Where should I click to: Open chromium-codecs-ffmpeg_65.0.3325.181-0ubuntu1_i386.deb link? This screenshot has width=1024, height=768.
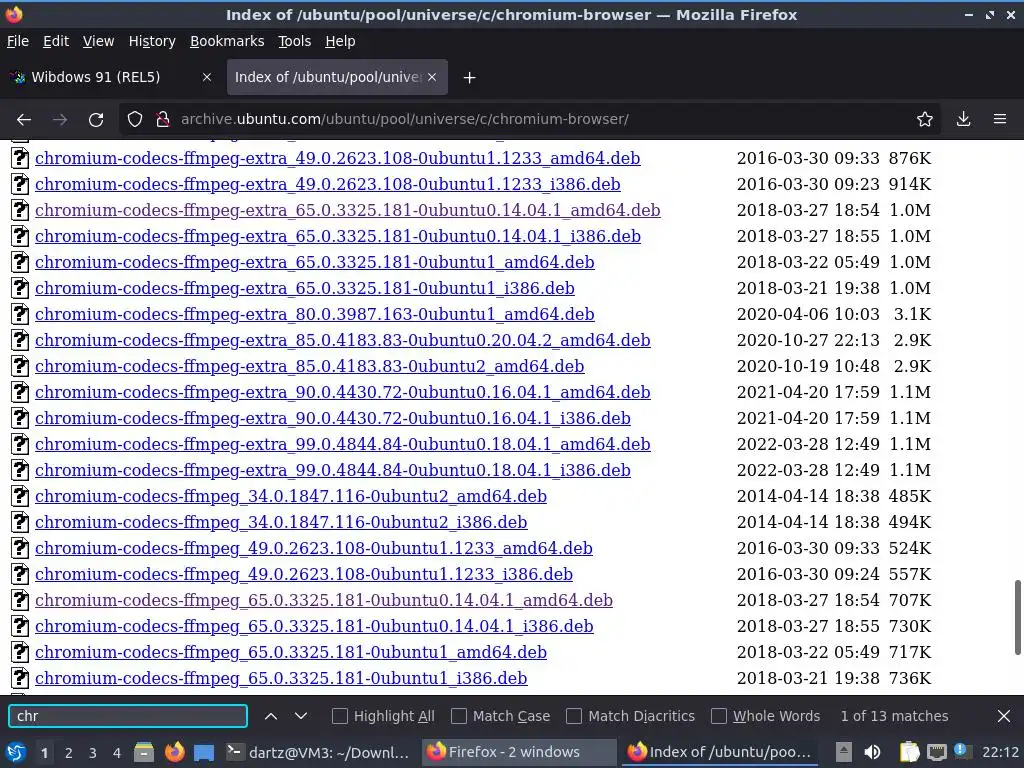tap(281, 678)
